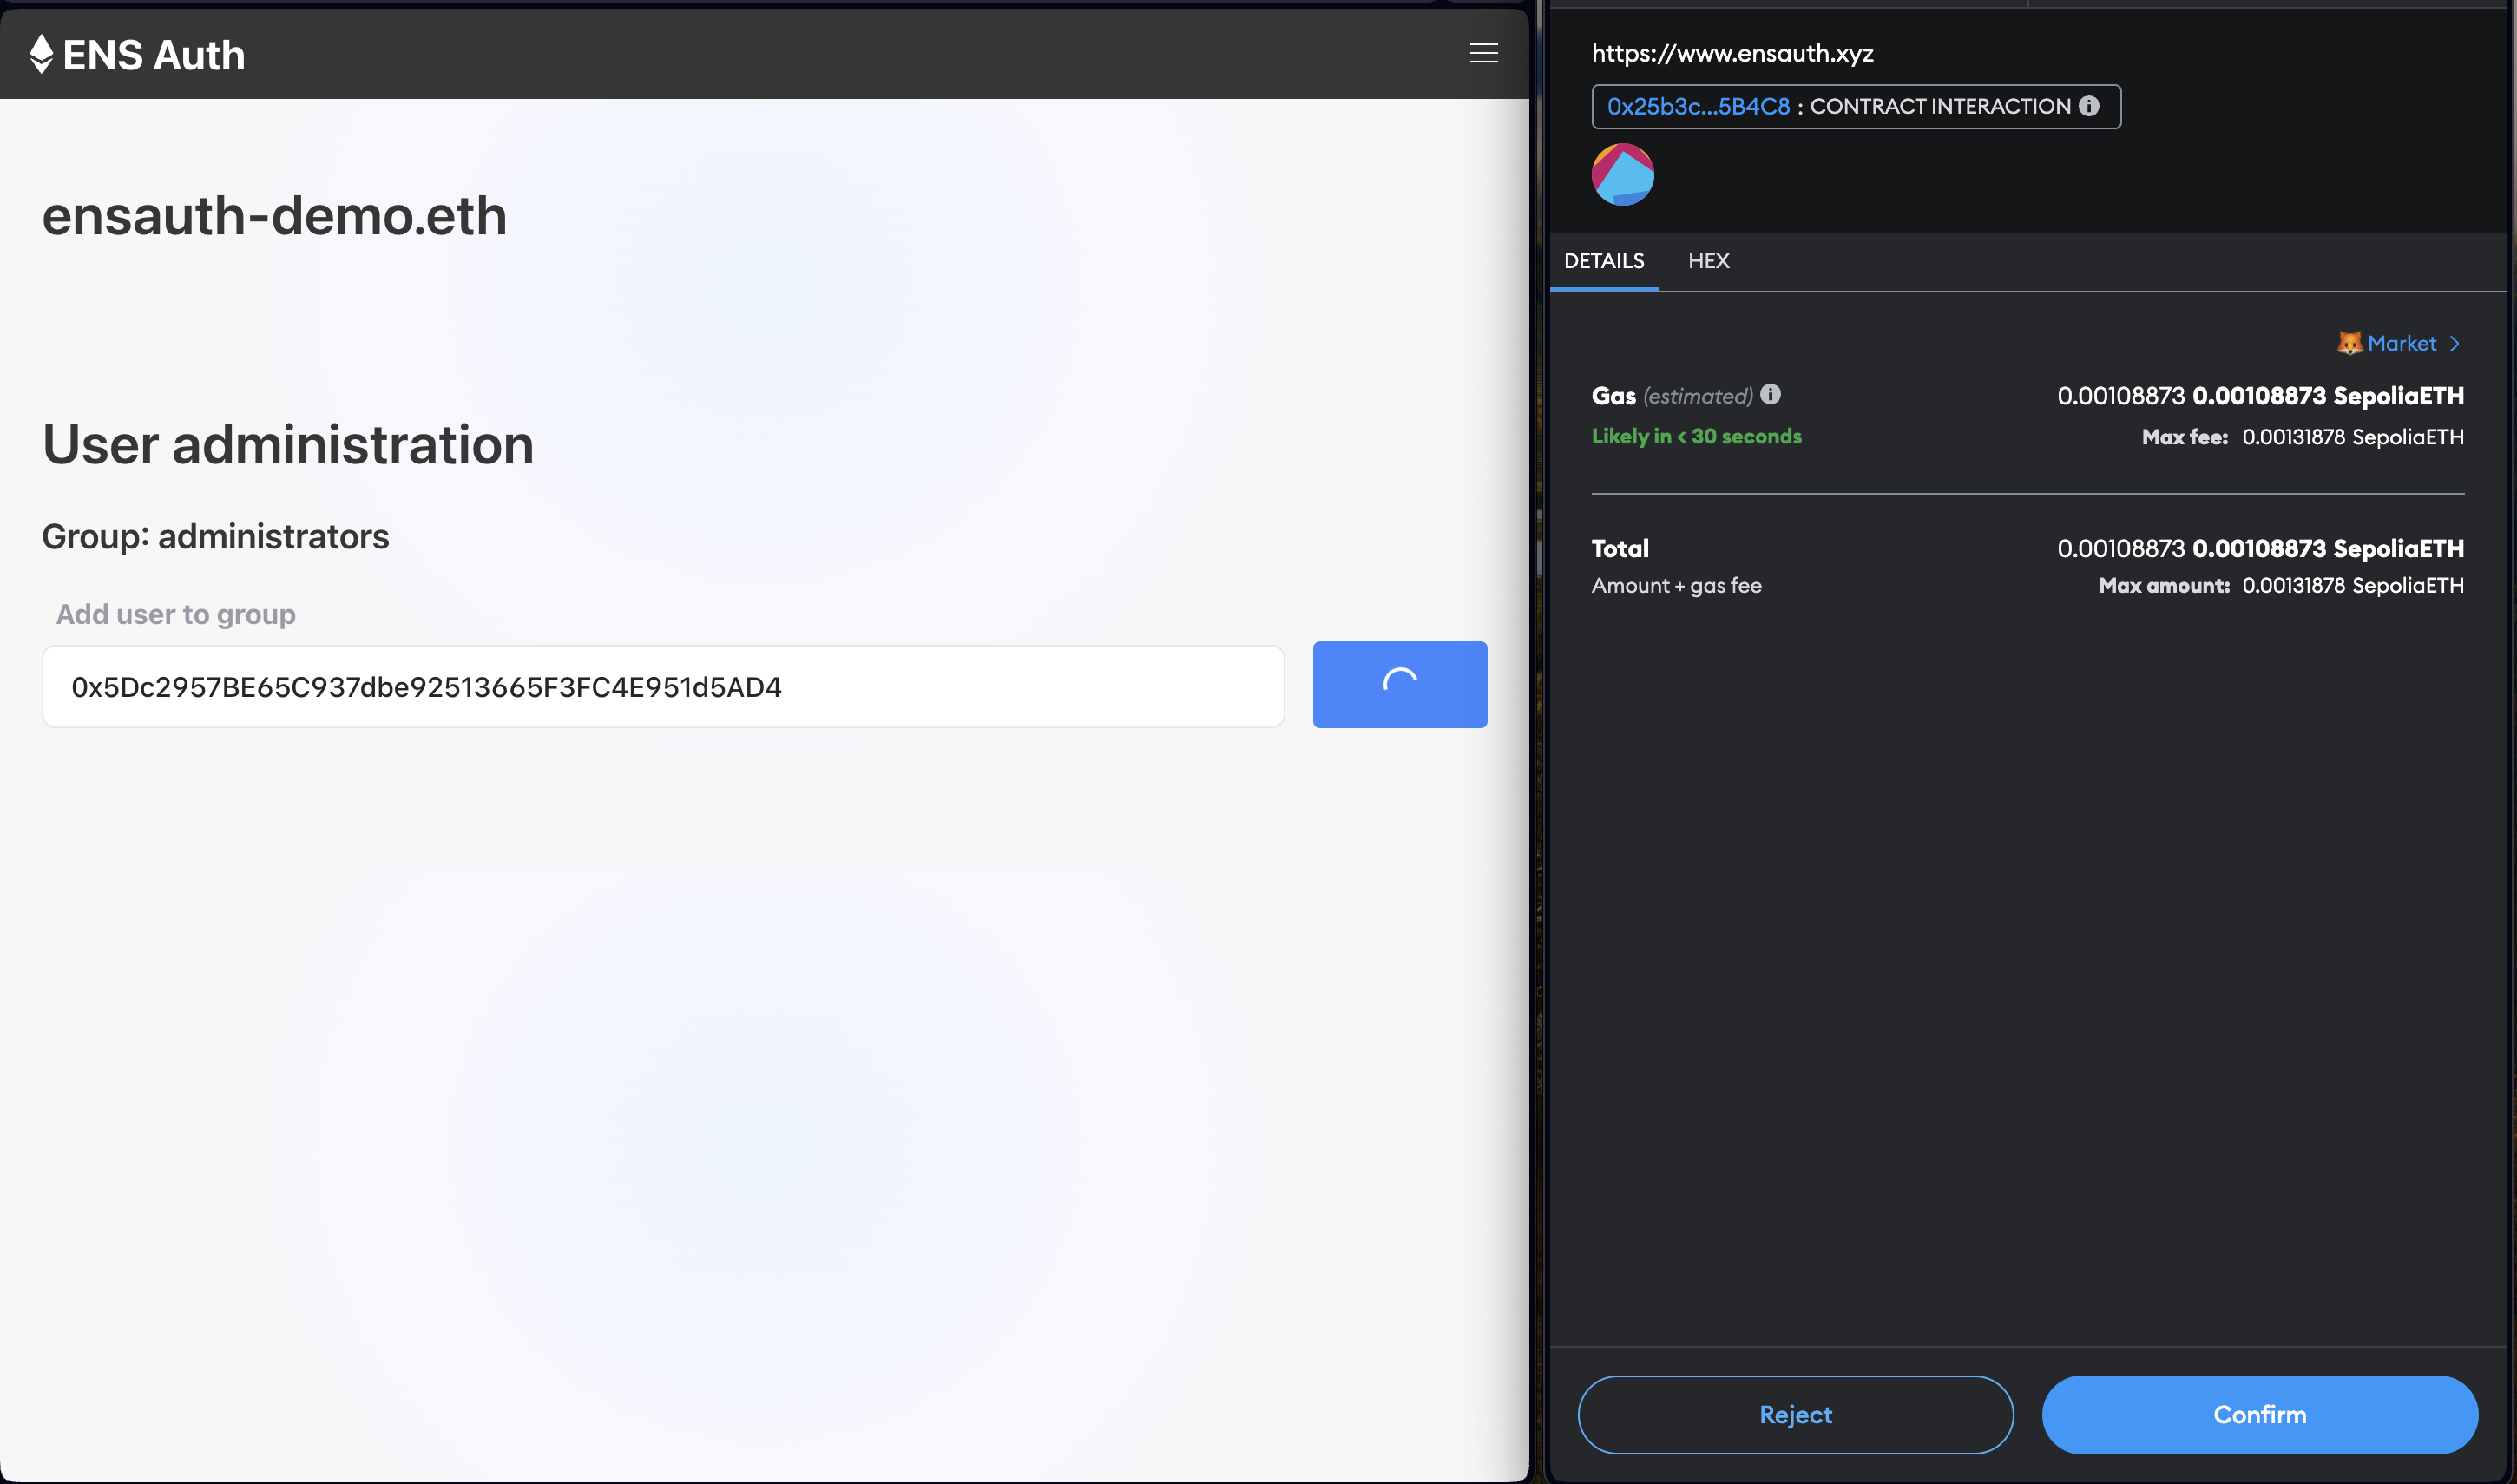Click the contract interaction info icon

click(x=2089, y=106)
